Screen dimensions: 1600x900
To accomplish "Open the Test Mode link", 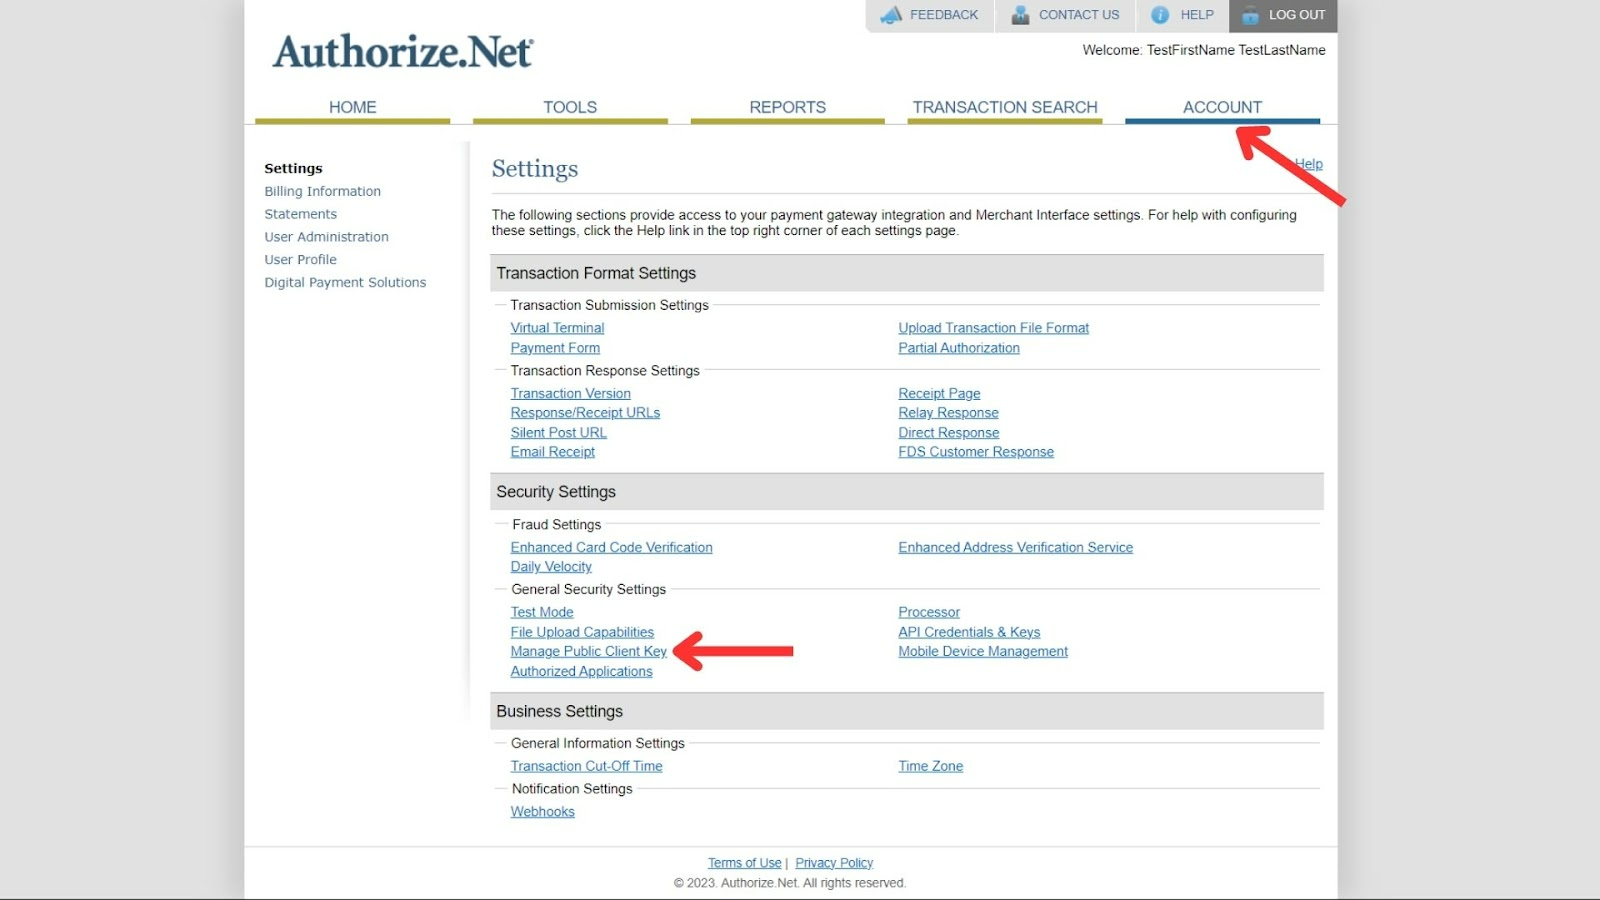I will (x=542, y=612).
